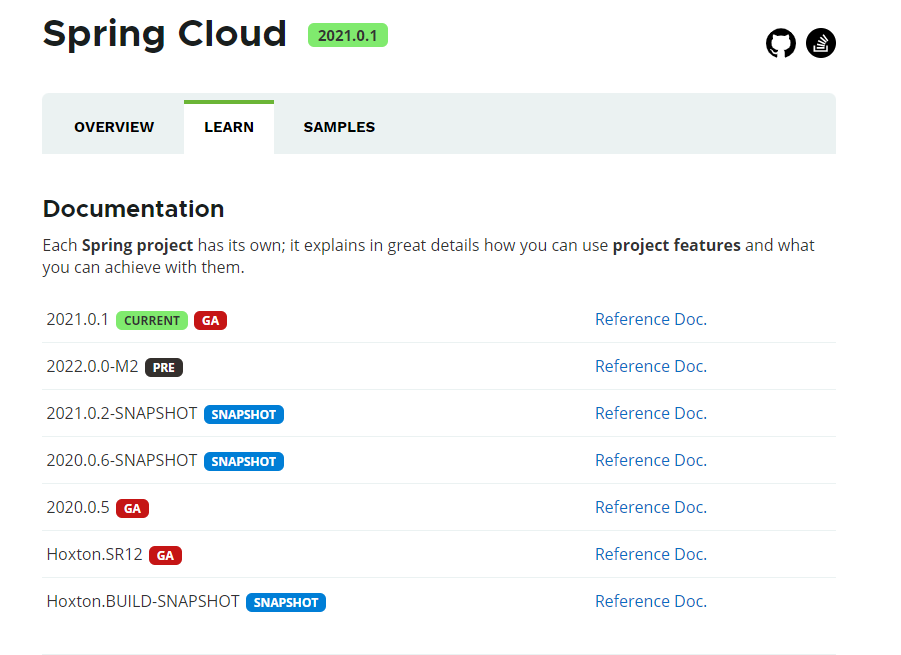
Task: Click the SNAPSHOT badge for Hoxton.BUILD-SNAPSHOT
Action: (x=286, y=603)
